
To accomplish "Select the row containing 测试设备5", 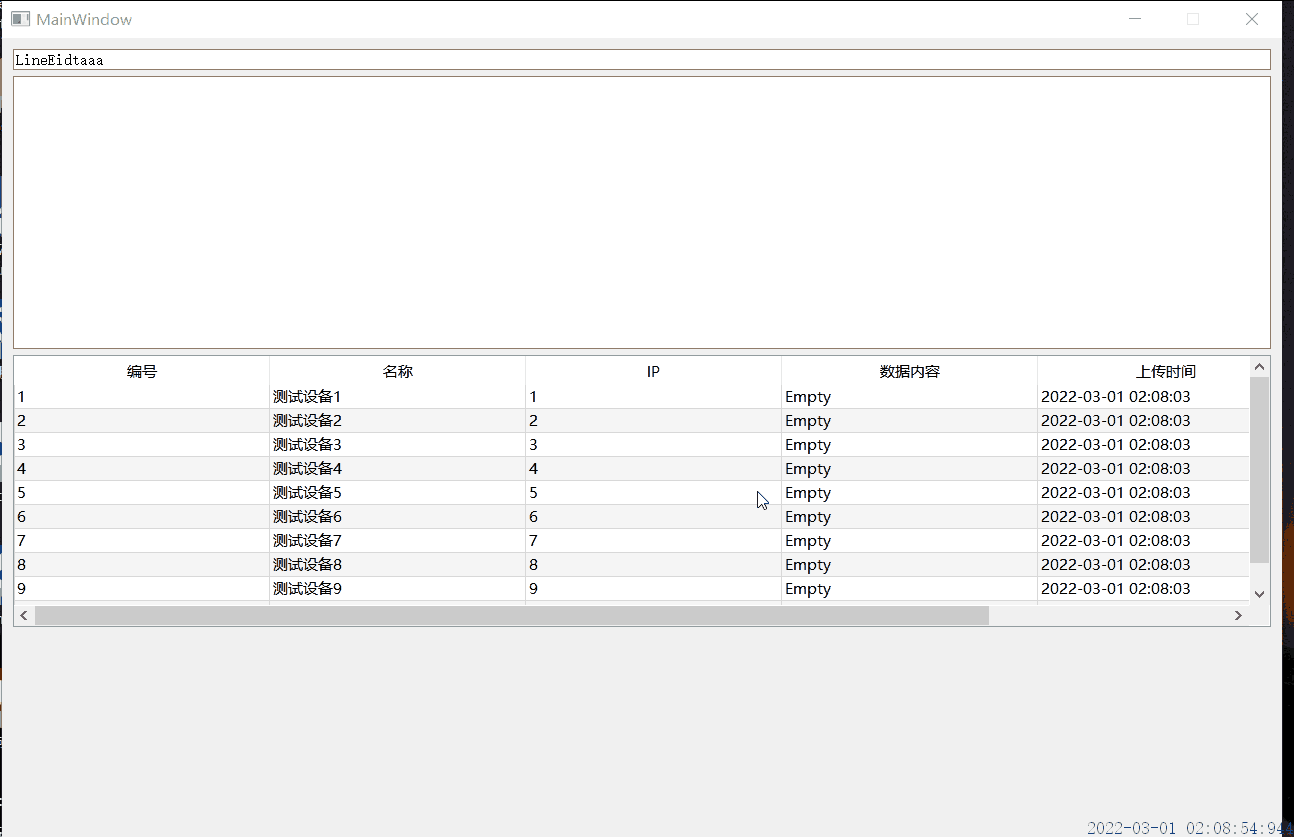I will (x=306, y=492).
